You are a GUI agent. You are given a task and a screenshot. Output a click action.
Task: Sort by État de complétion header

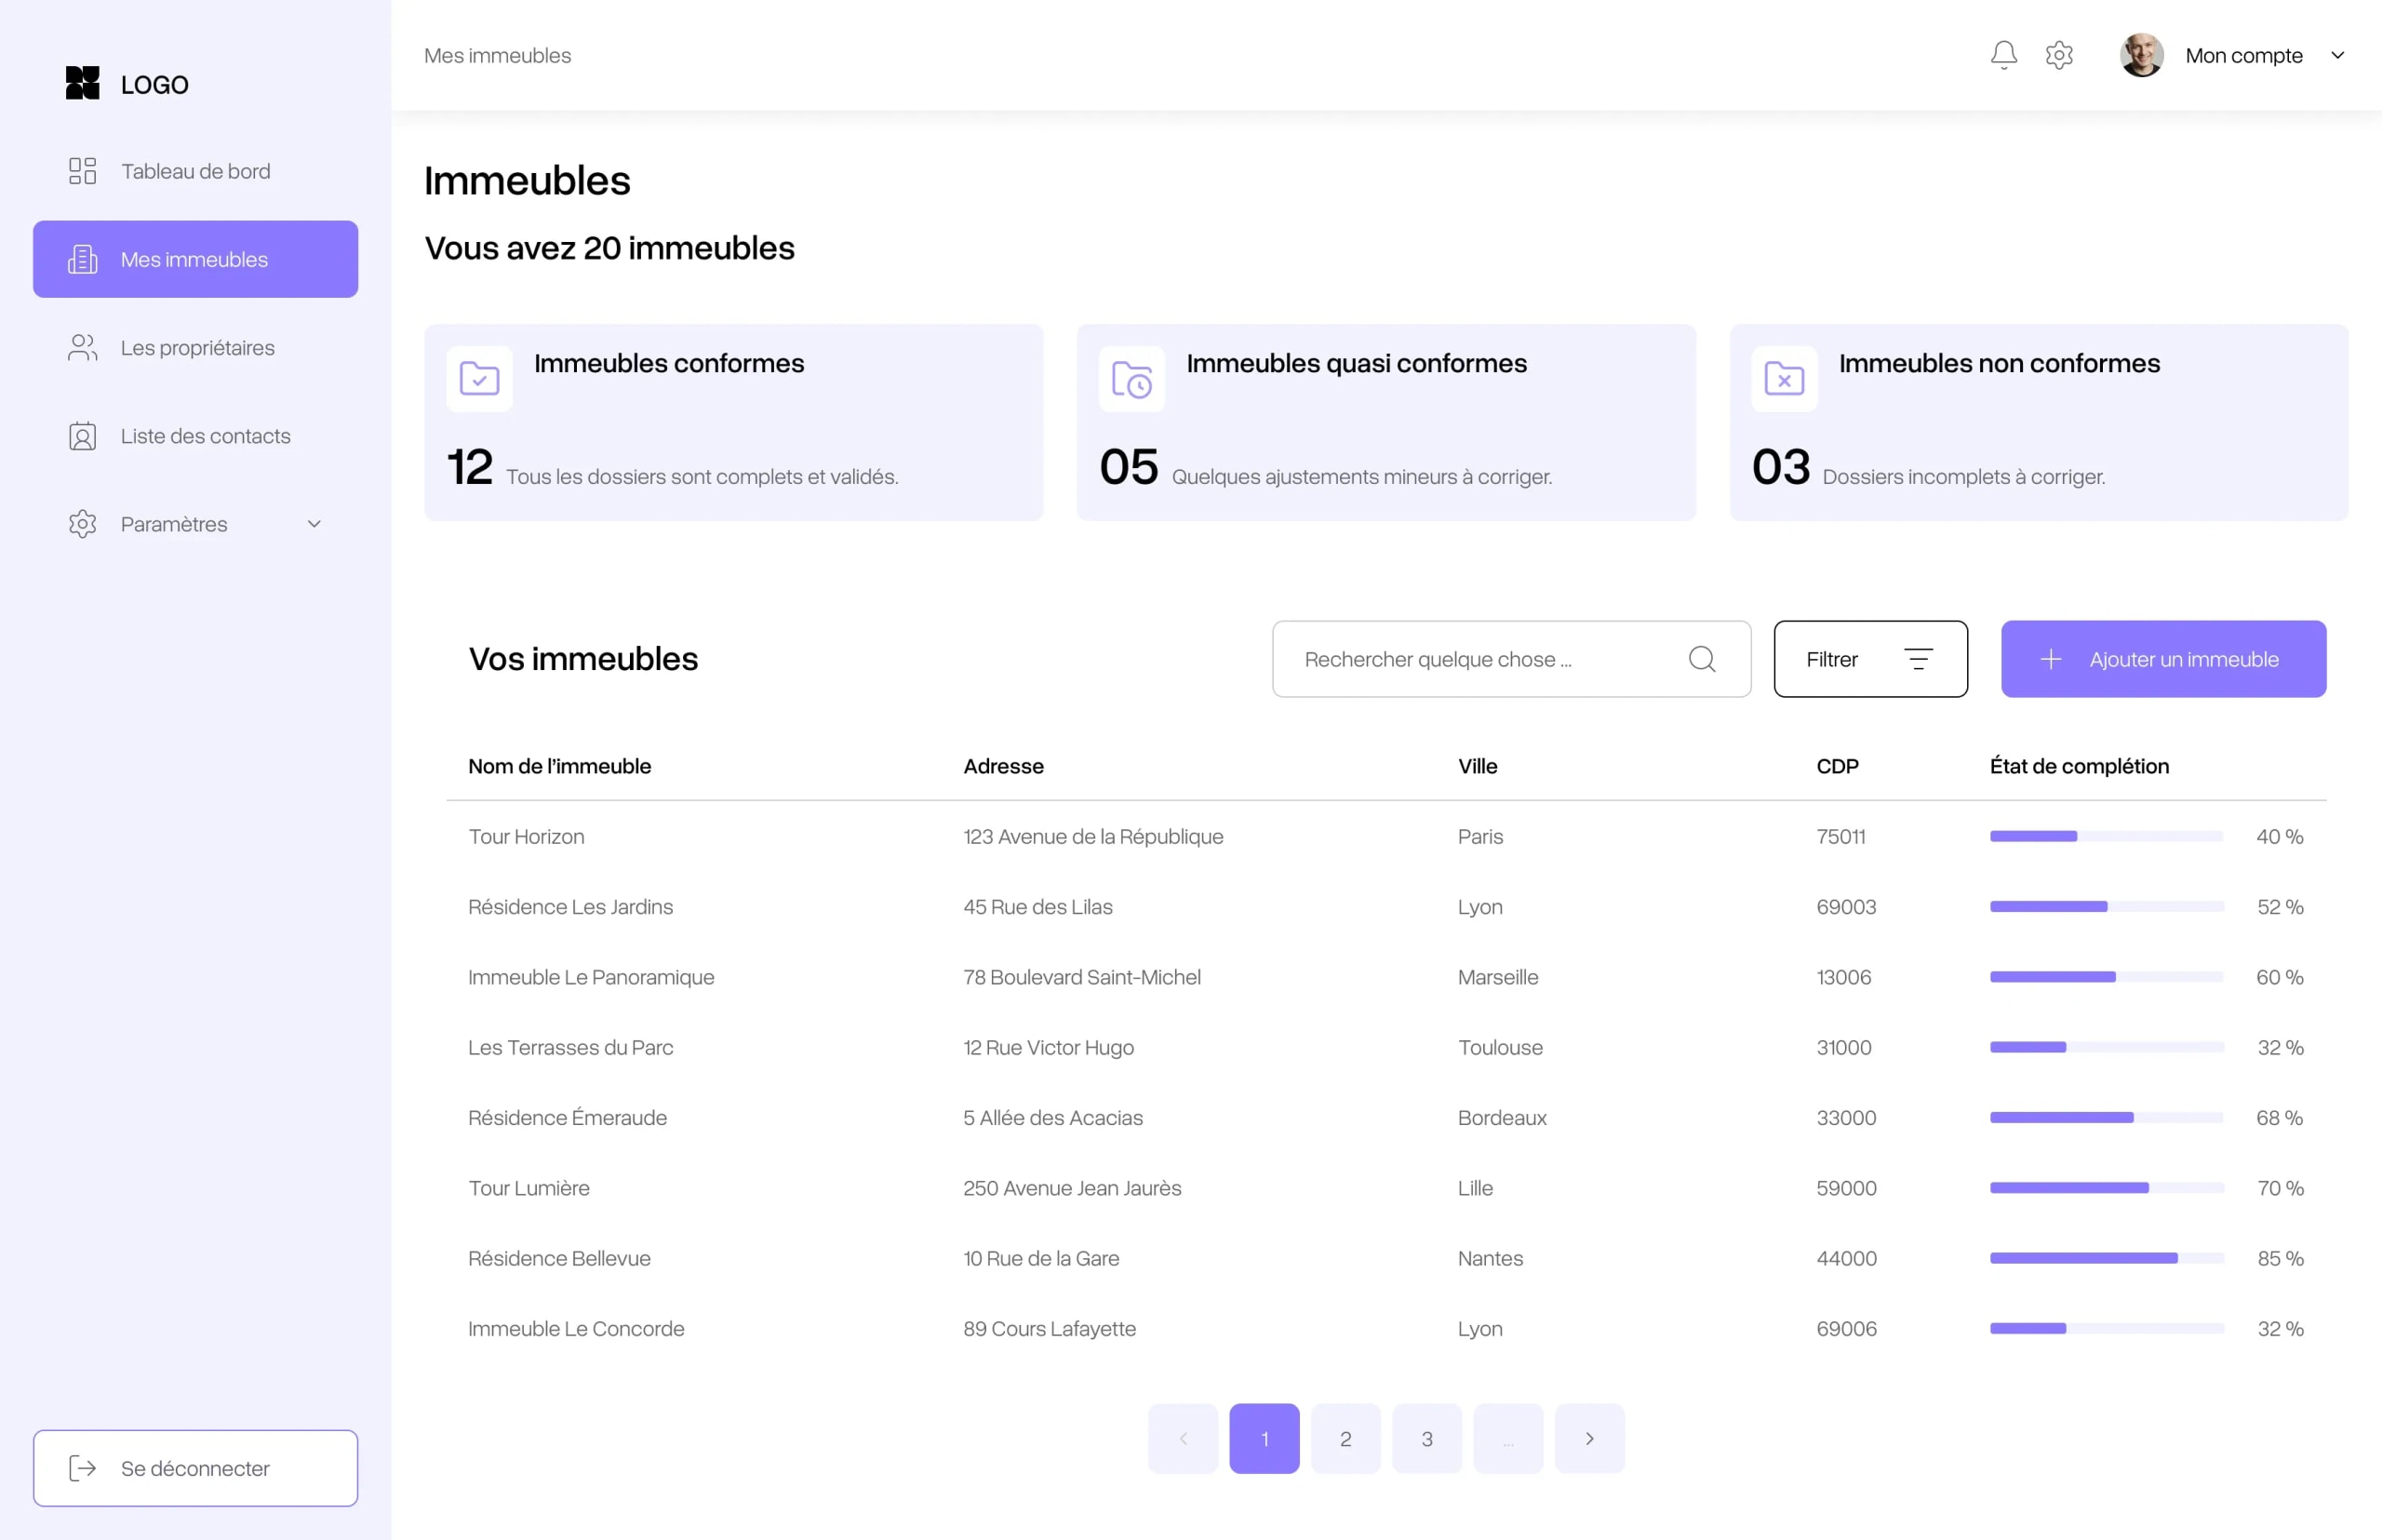coord(2079,766)
